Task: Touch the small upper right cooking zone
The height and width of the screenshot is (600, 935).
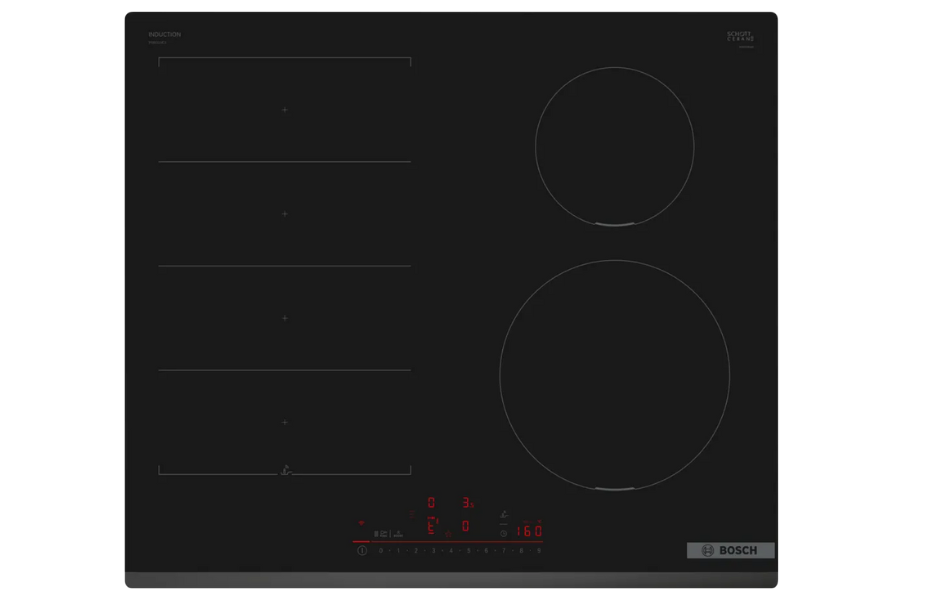Action: click(614, 146)
